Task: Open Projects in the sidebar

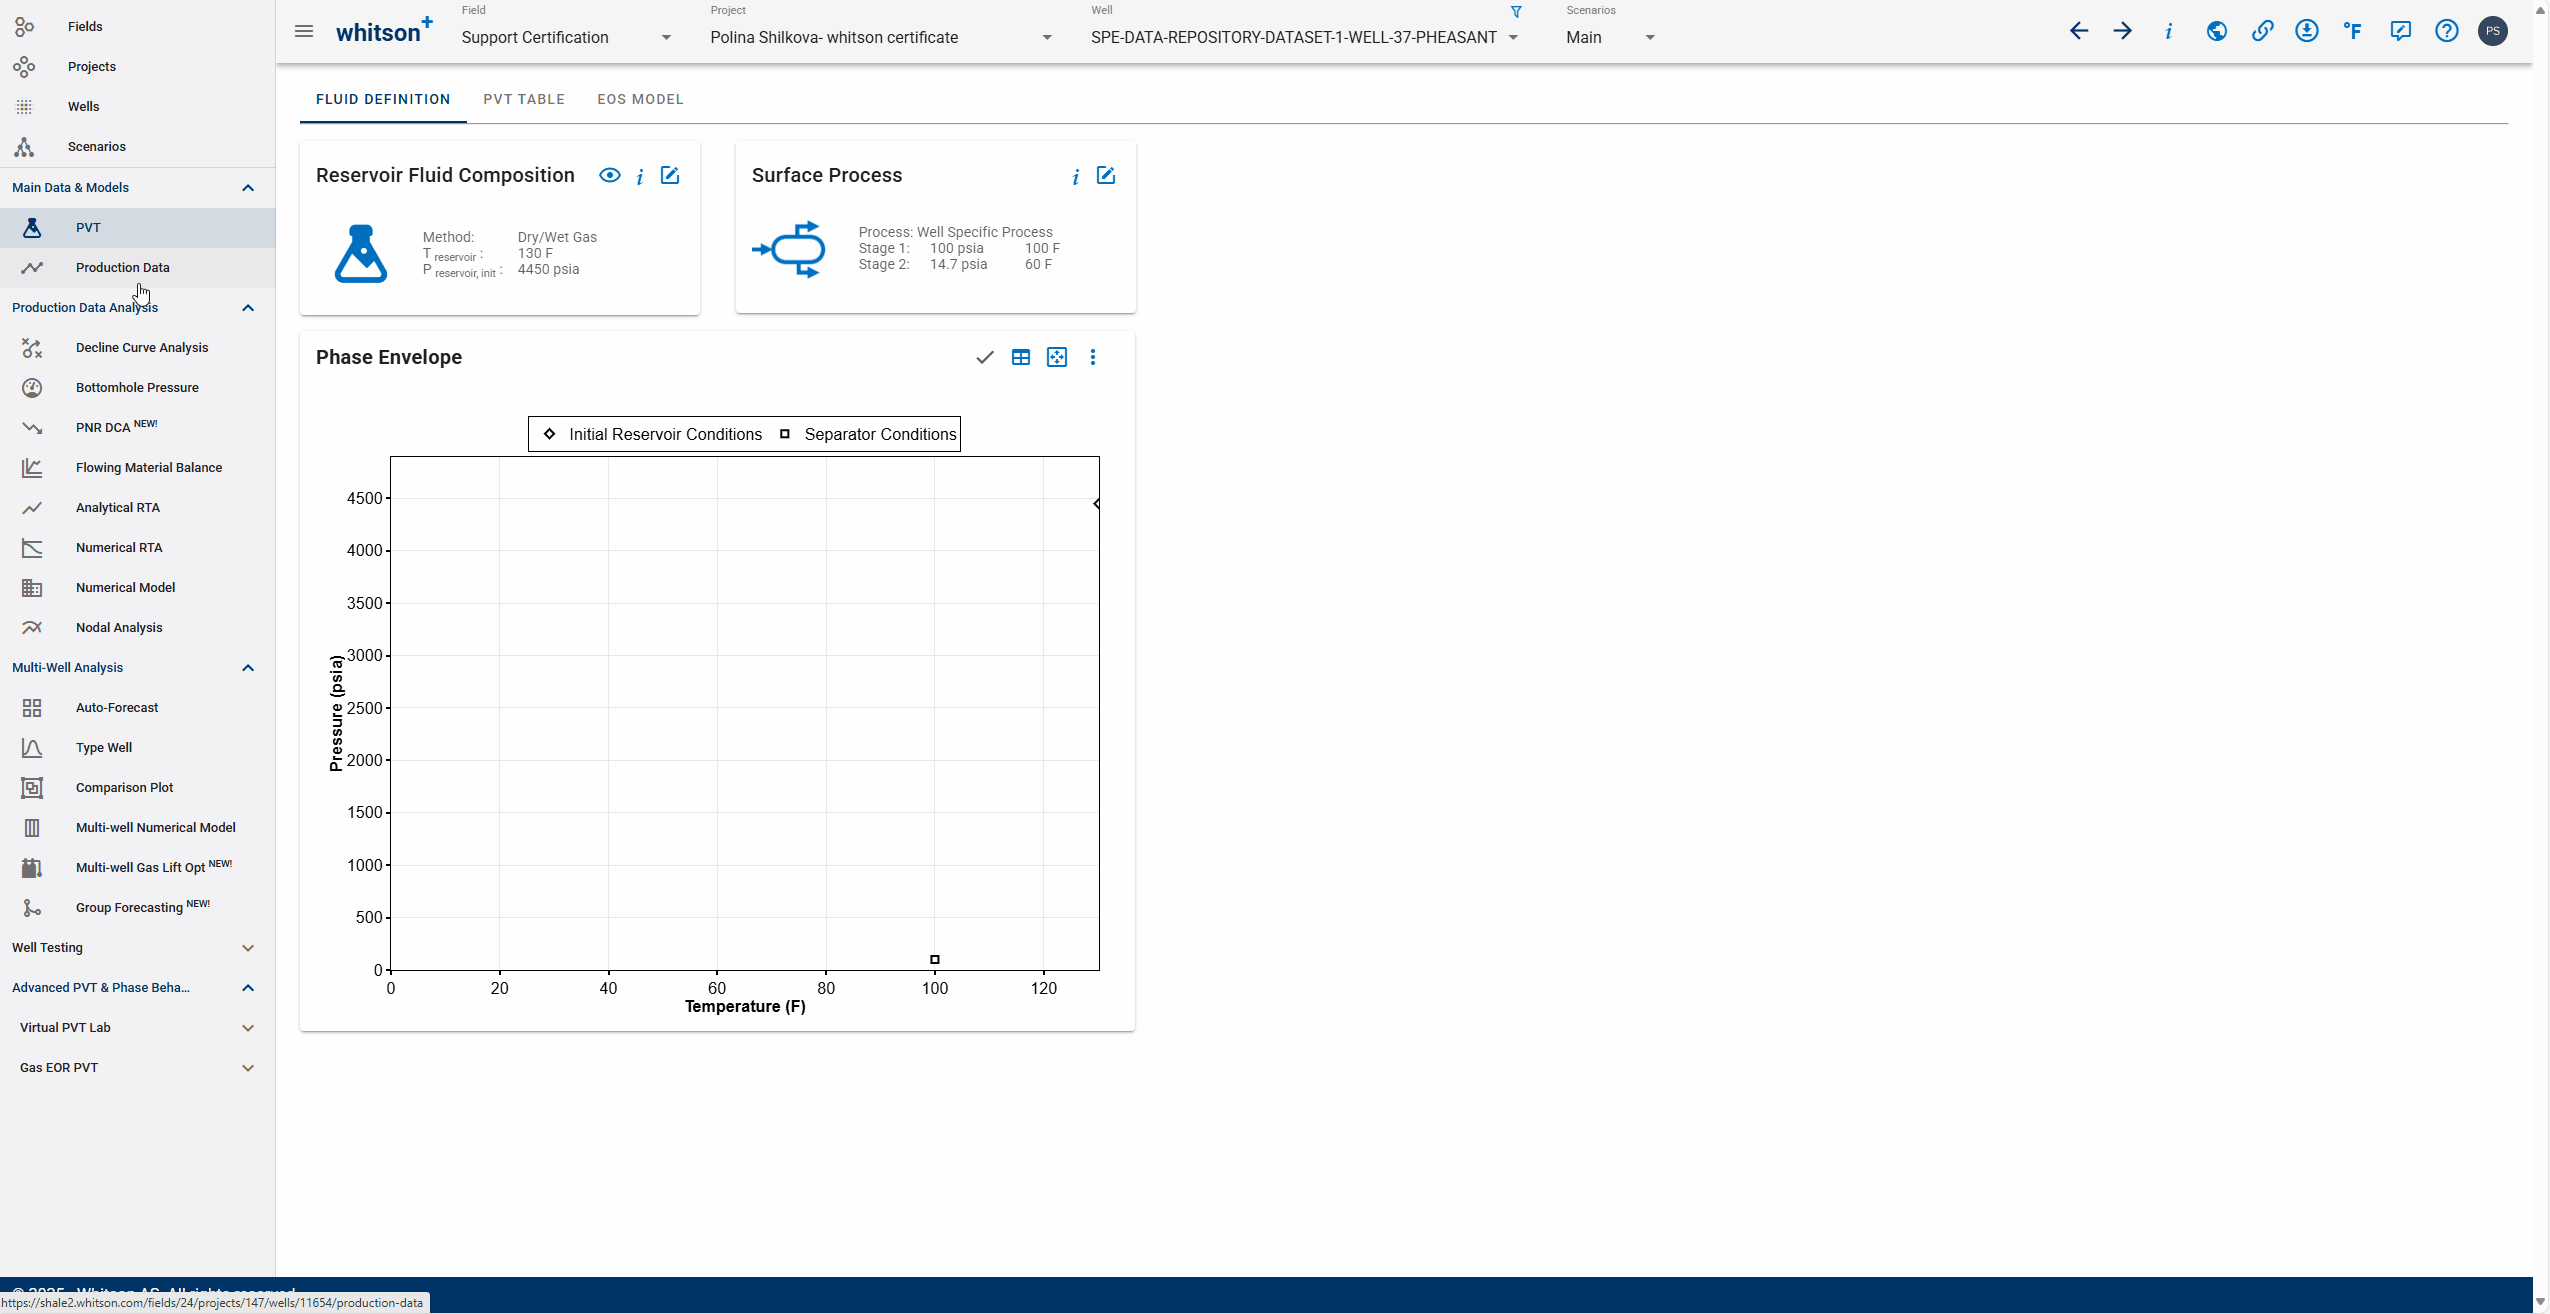Action: pos(137,66)
